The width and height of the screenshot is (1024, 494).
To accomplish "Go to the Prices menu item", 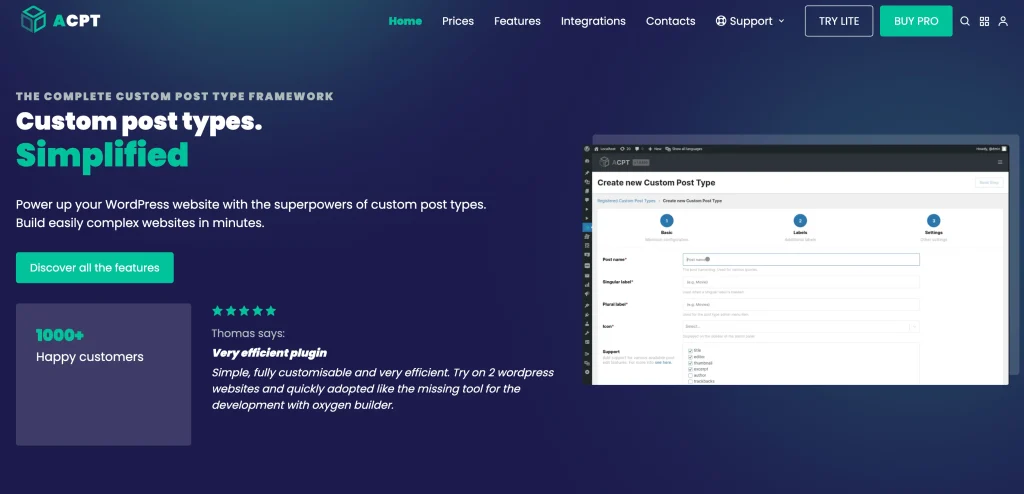I will pyautogui.click(x=458, y=21).
